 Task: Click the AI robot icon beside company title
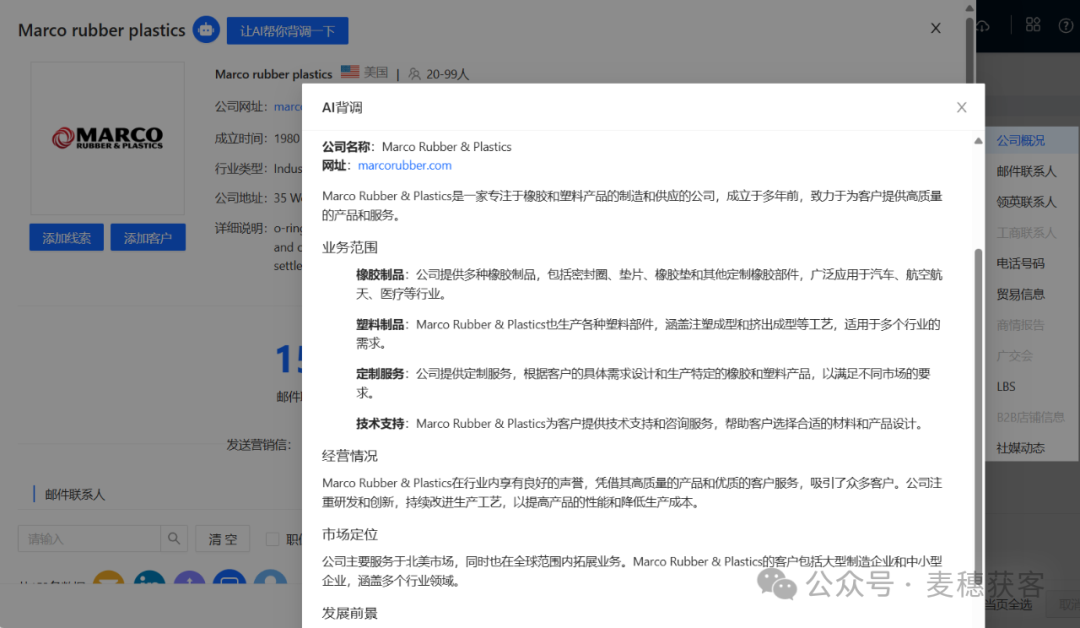pos(206,30)
